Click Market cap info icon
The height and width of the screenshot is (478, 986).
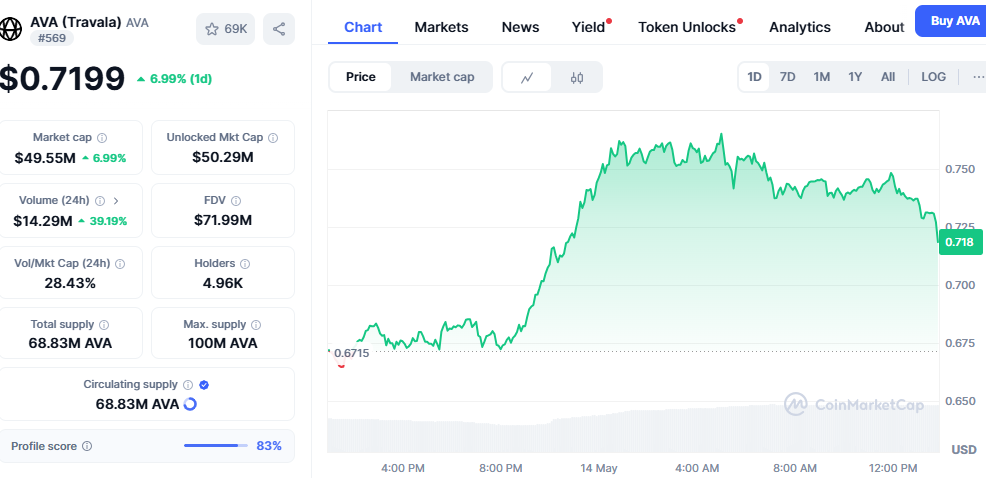102,138
